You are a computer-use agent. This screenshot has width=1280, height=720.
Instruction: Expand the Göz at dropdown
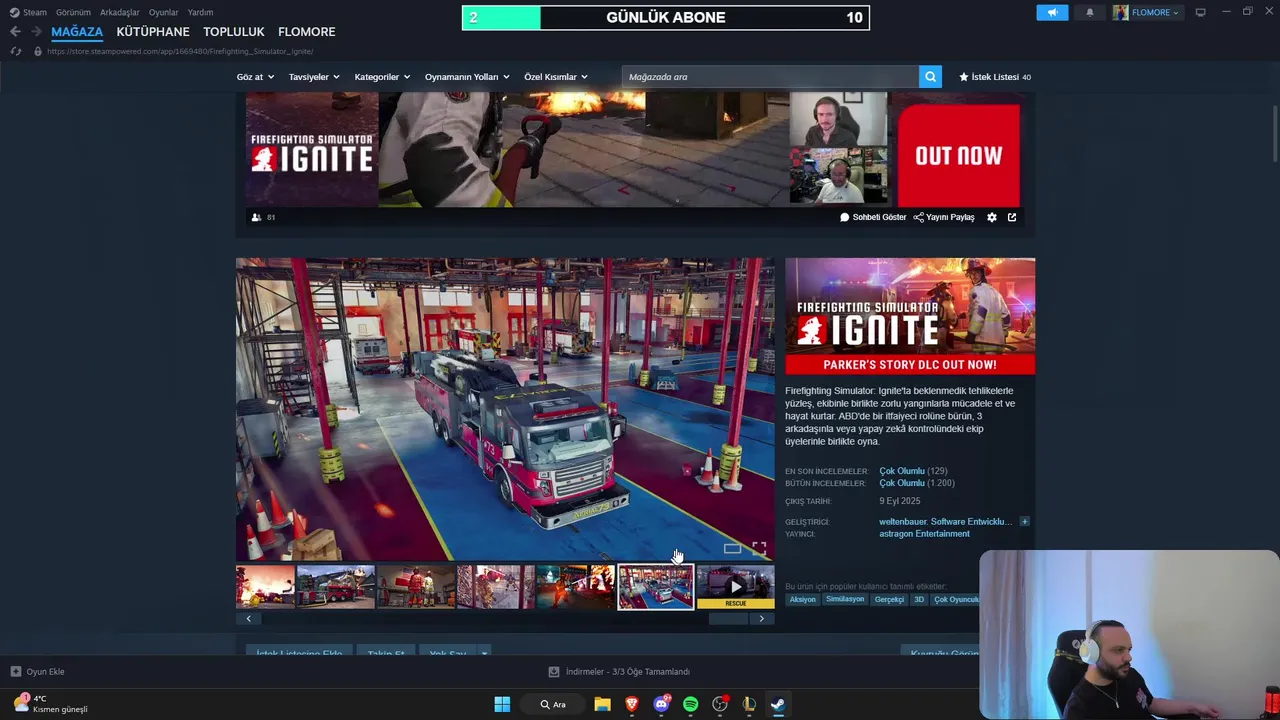click(x=255, y=77)
